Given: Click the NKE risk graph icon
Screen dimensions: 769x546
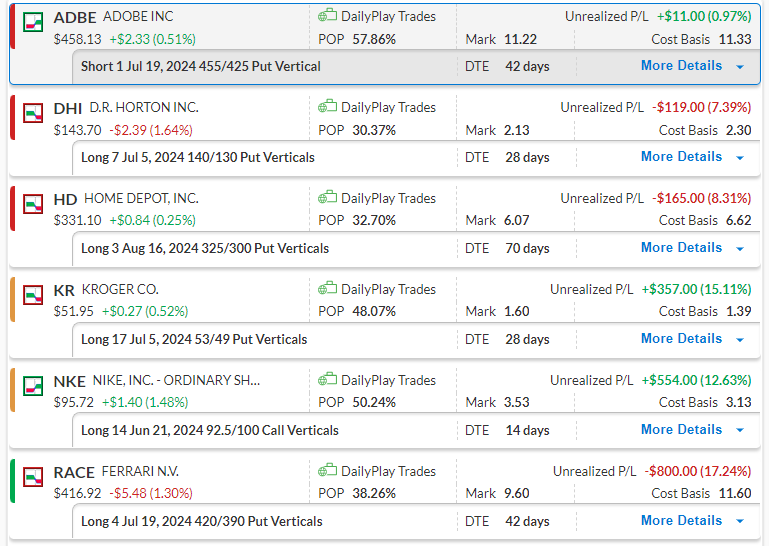Looking at the screenshot, I should tap(33, 386).
